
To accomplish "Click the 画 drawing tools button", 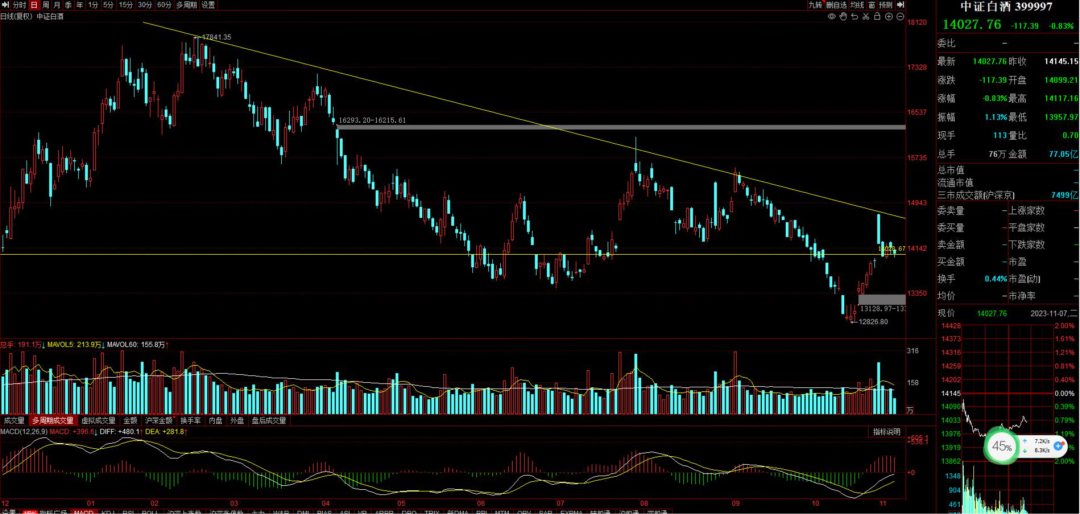I will pyautogui.click(x=871, y=5).
